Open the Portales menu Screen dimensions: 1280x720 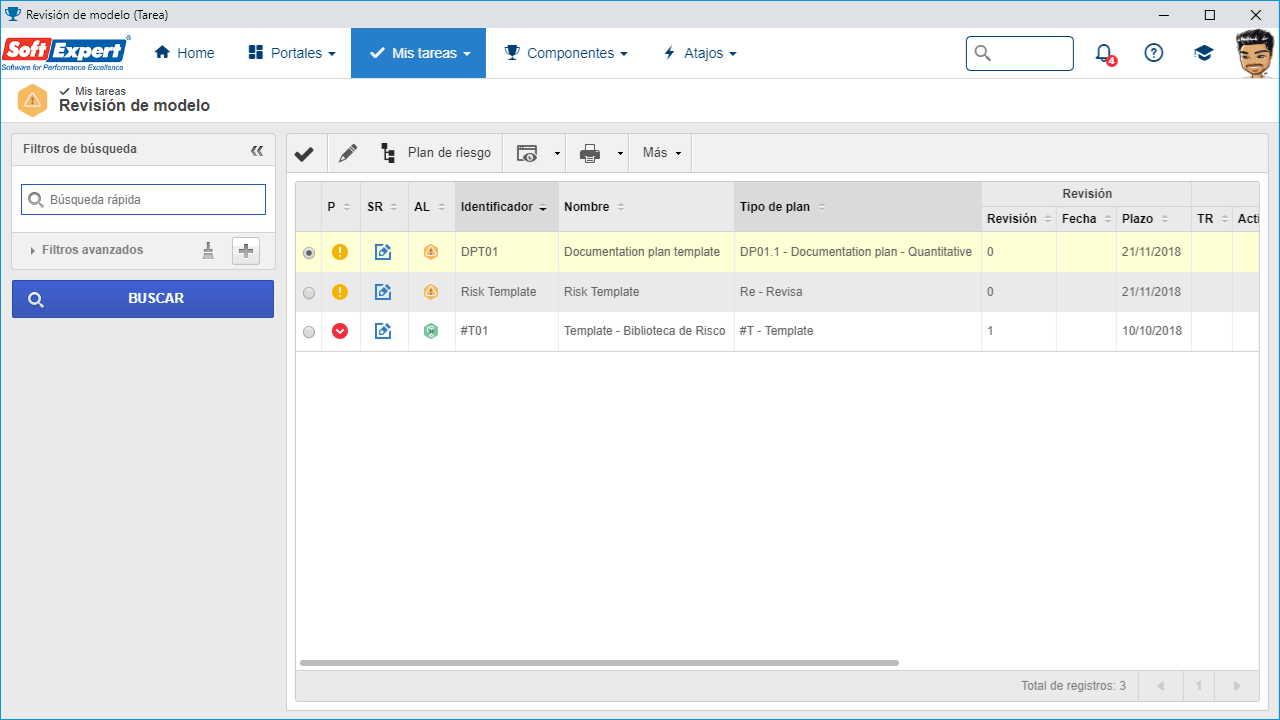pos(291,53)
